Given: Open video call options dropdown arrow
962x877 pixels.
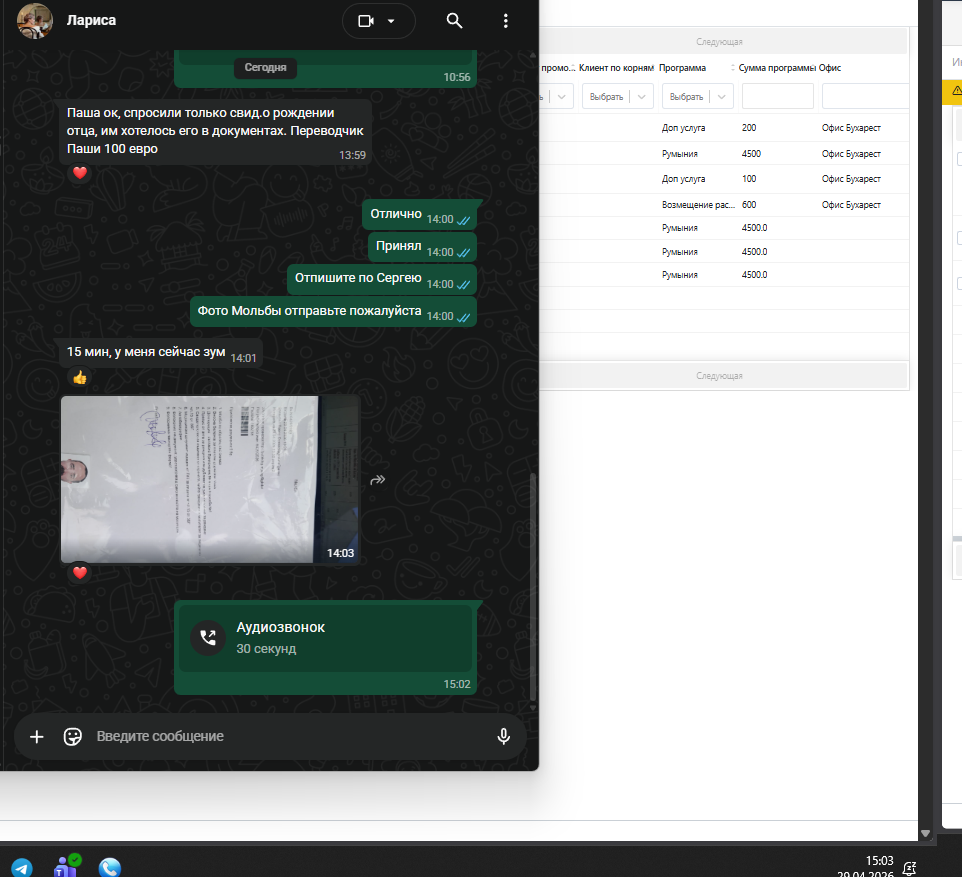Looking at the screenshot, I should click(391, 21).
